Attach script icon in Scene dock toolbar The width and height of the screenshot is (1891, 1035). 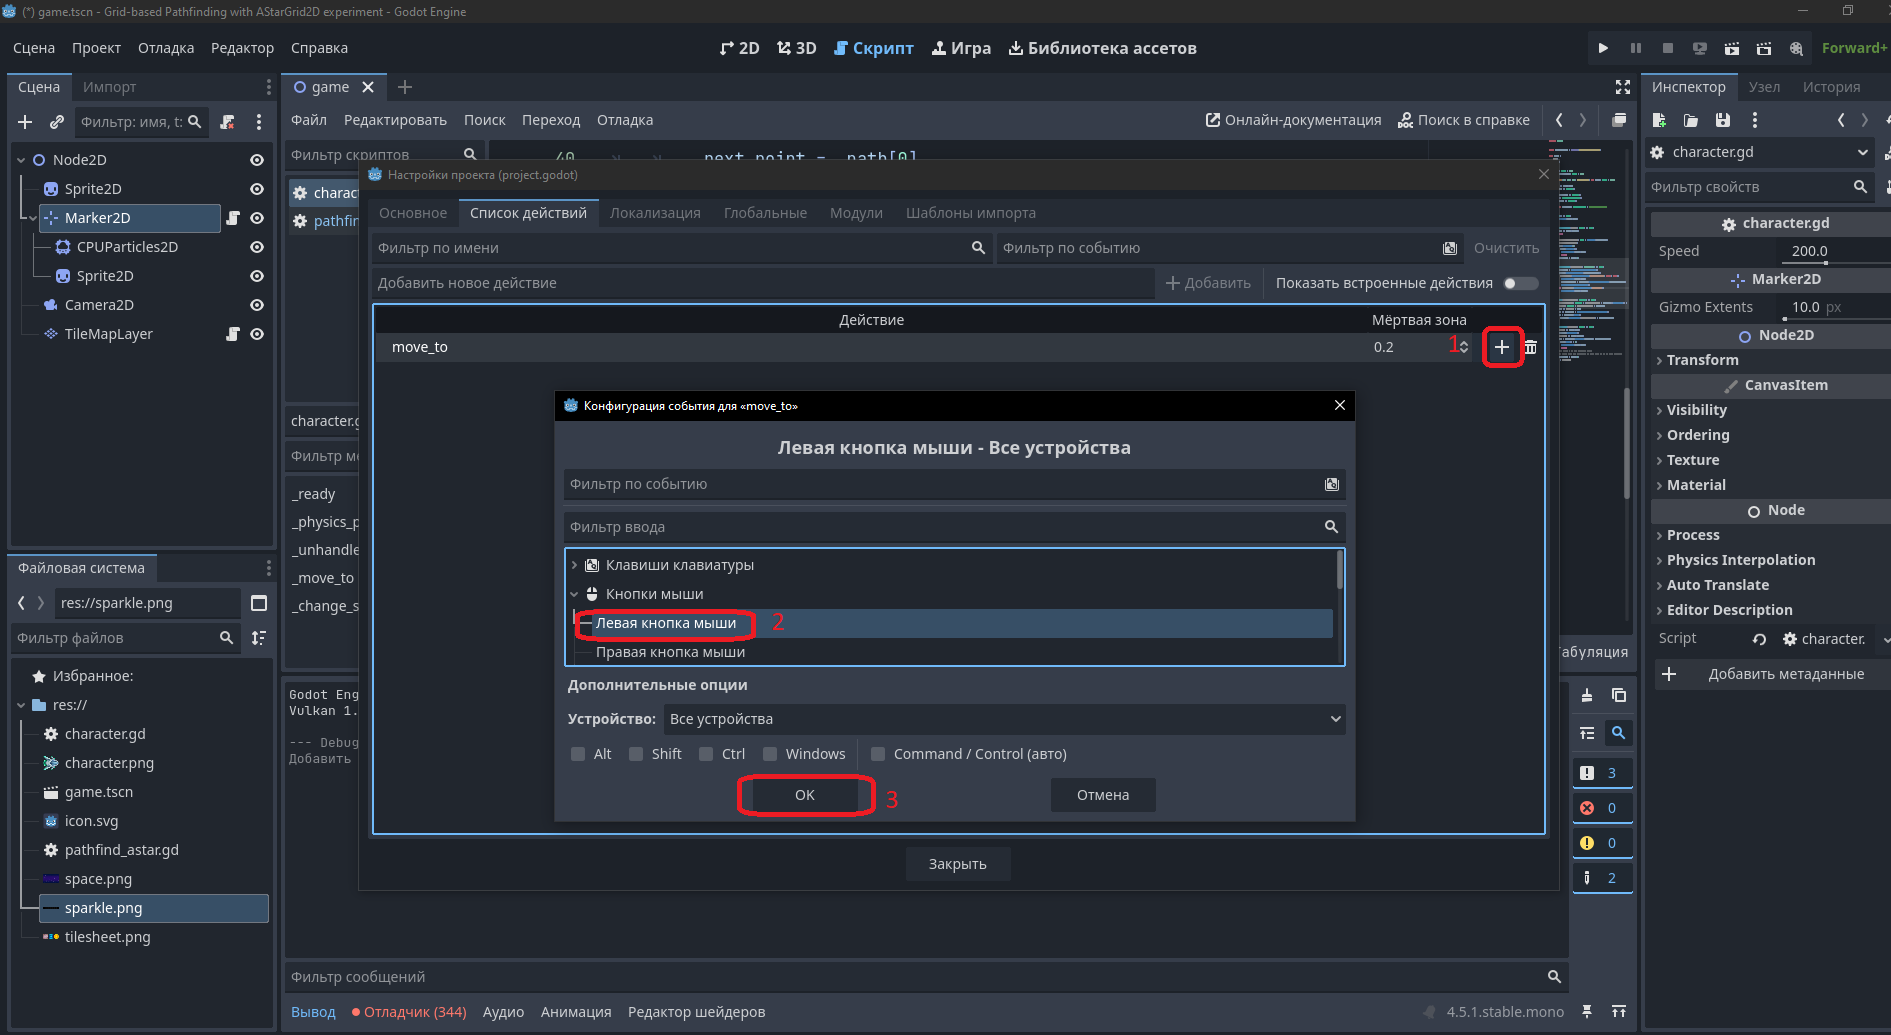click(x=227, y=122)
